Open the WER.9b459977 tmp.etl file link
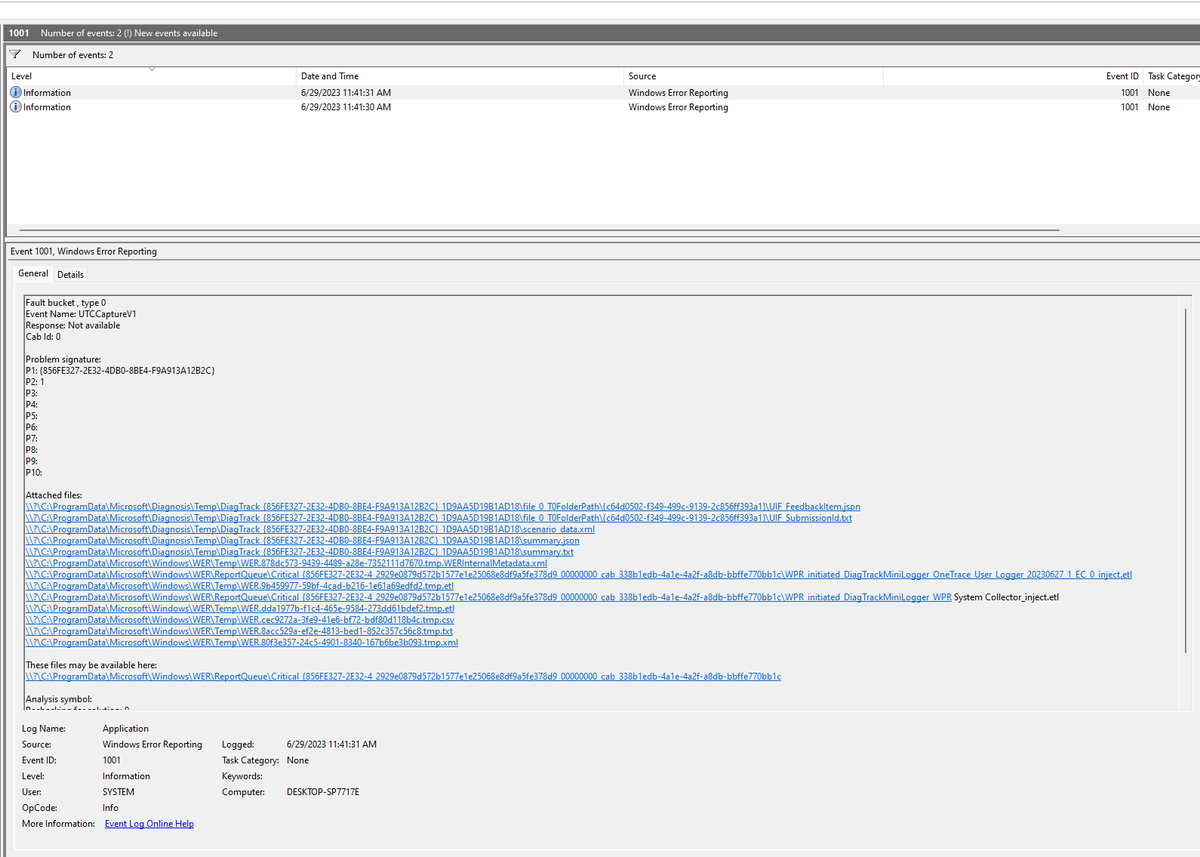1200x857 pixels. 239,585
